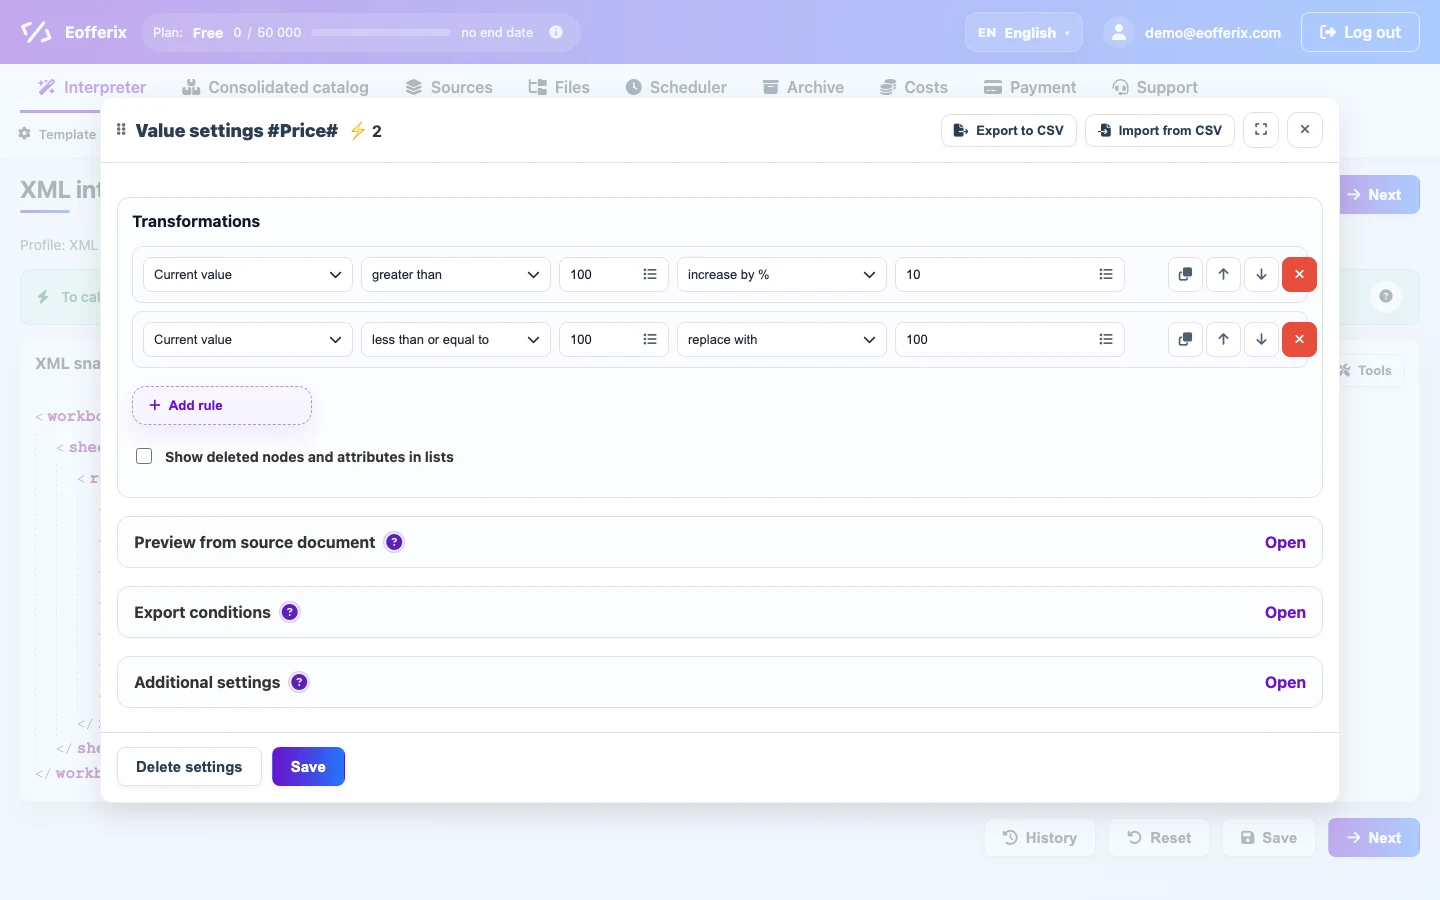Open the second rule's Current value dropdown
The width and height of the screenshot is (1440, 900).
[248, 339]
